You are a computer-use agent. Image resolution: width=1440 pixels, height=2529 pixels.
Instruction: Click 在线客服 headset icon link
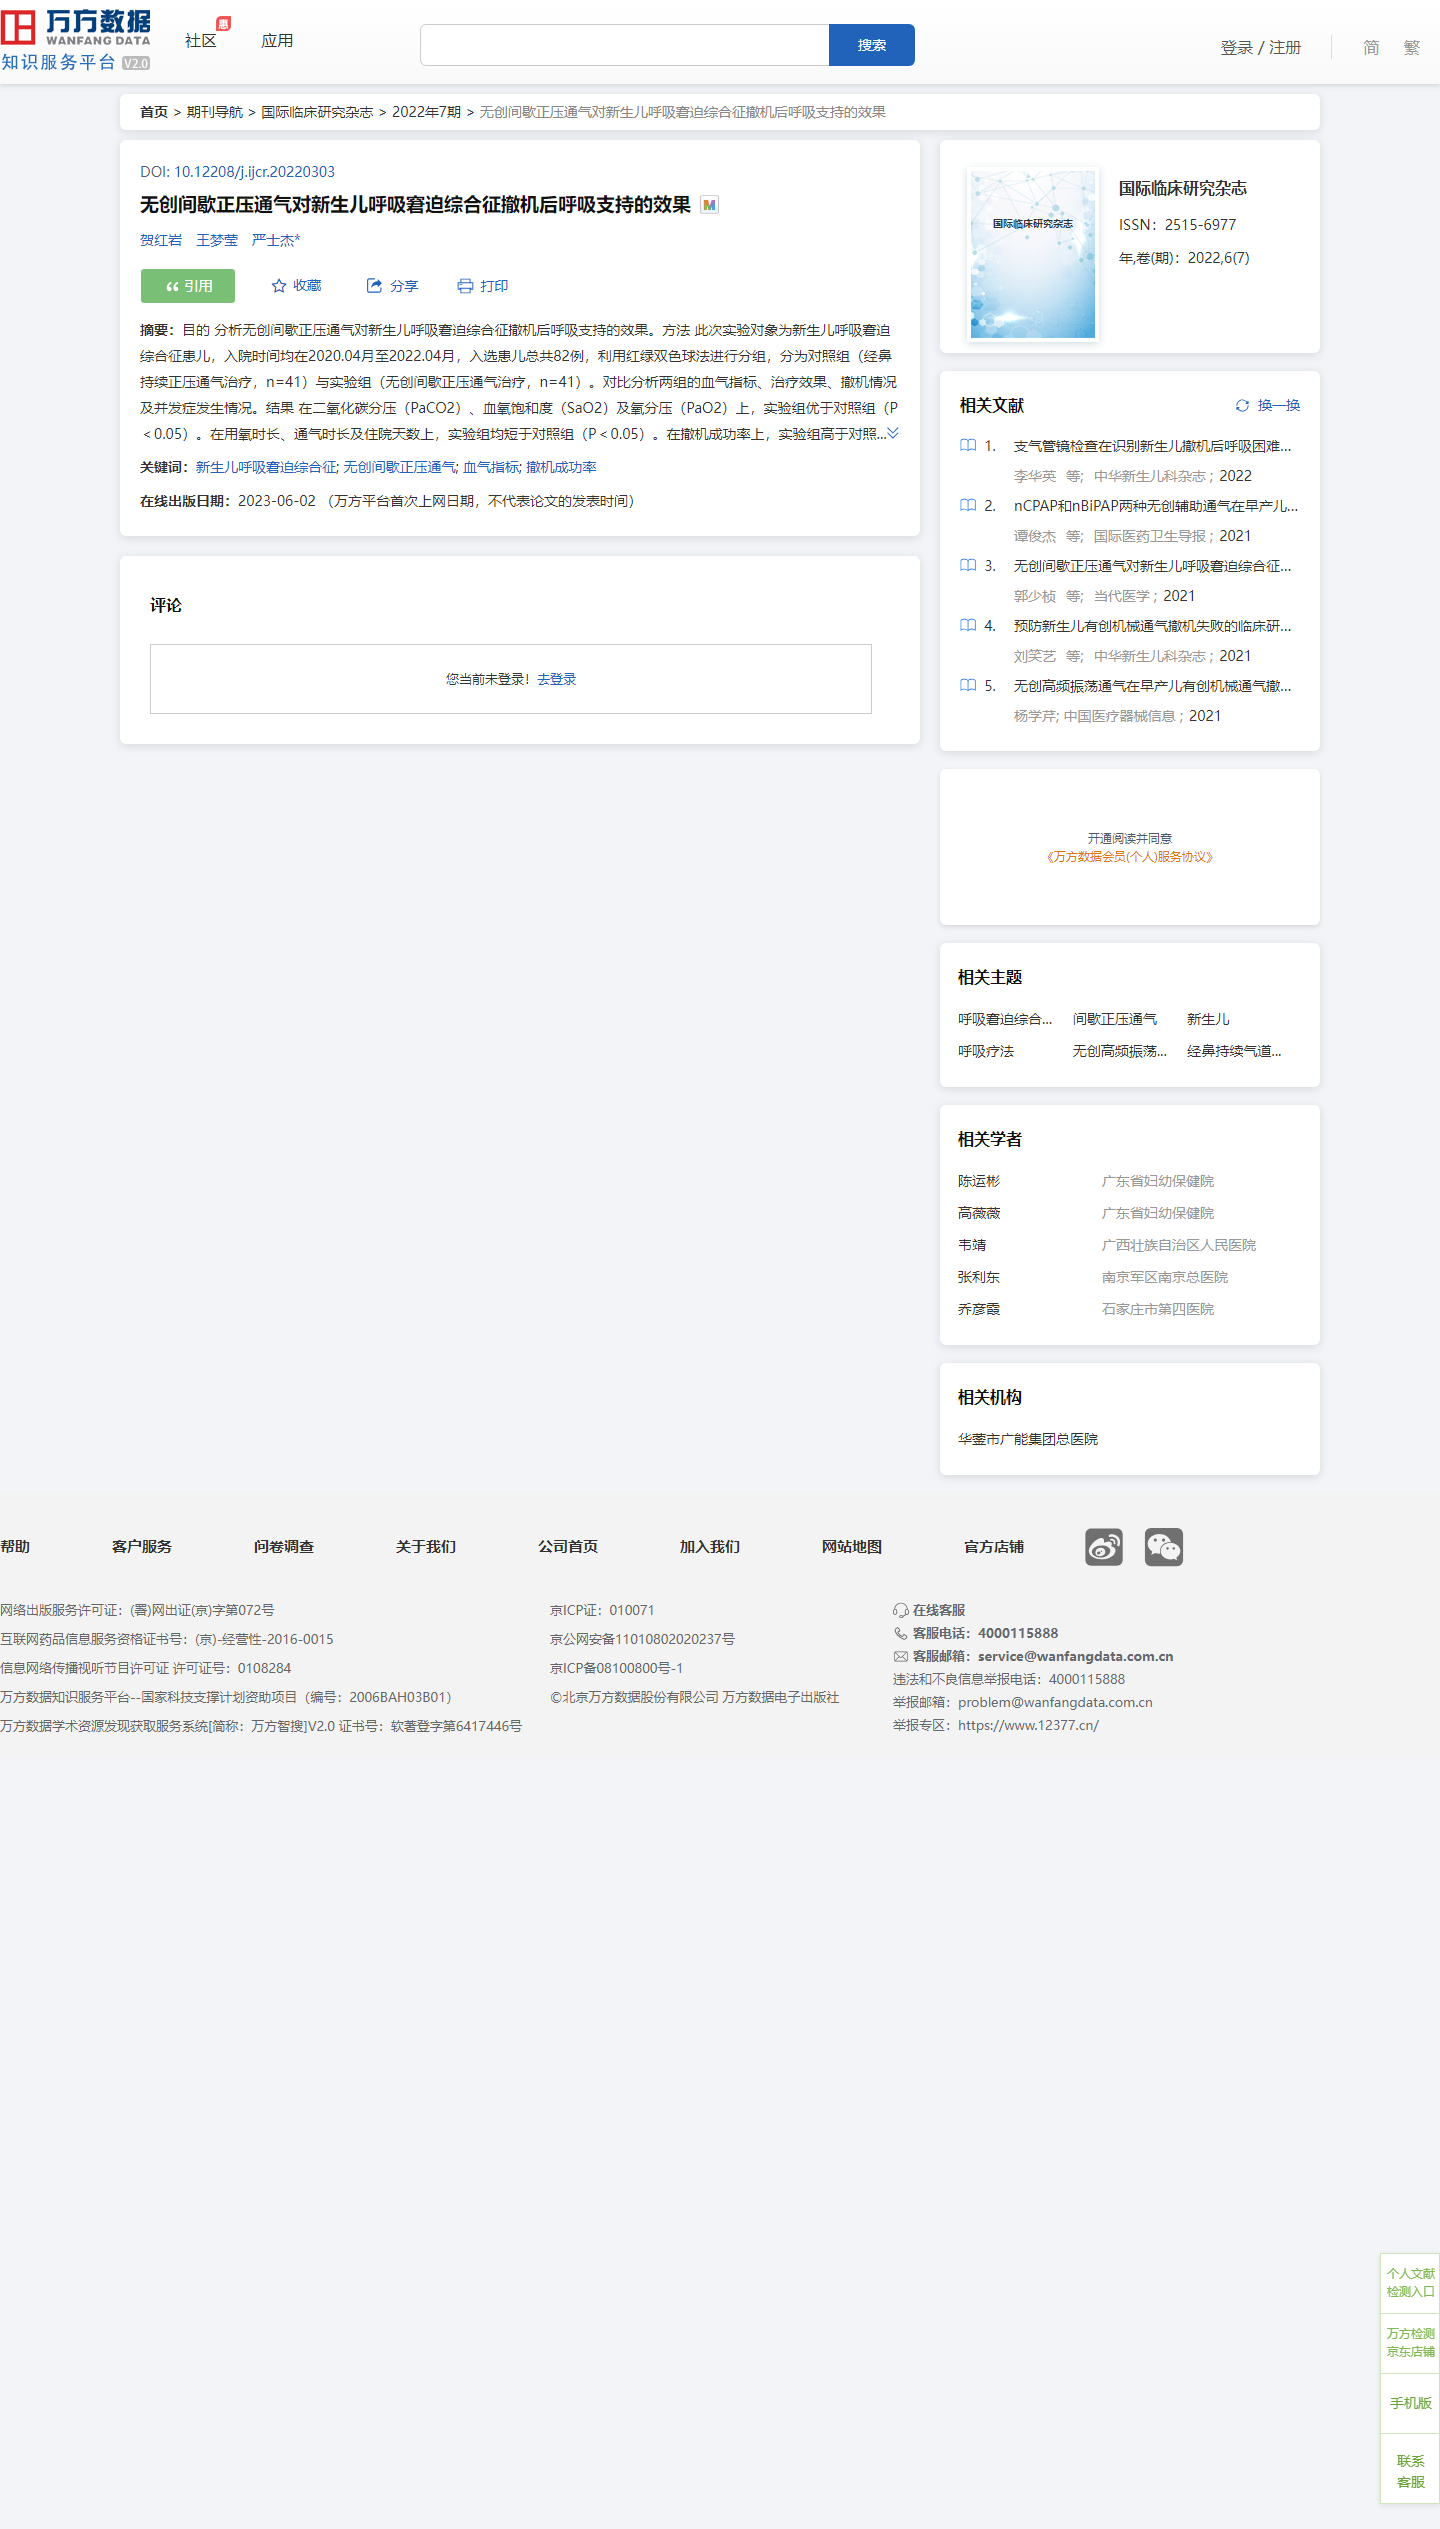(x=929, y=1610)
